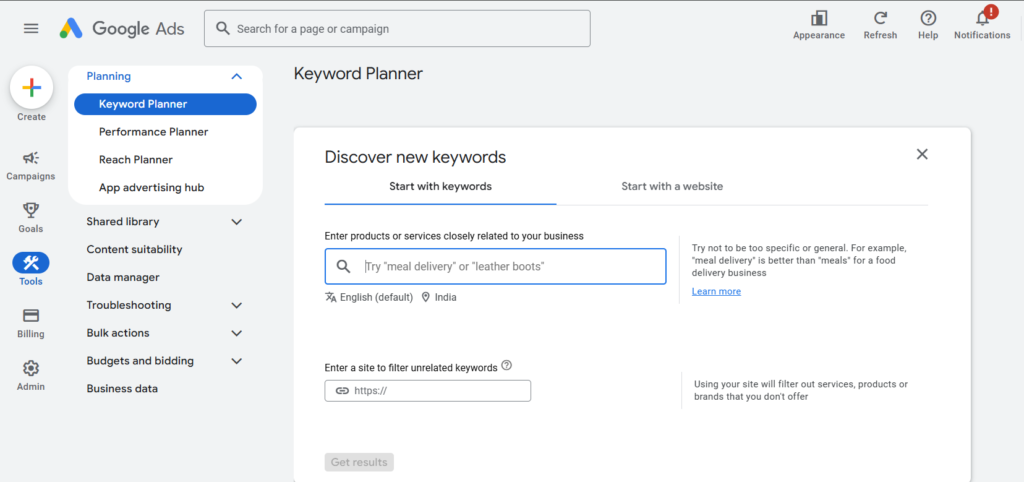The height and width of the screenshot is (482, 1024).
Task: Open the hamburger main menu
Action: pyautogui.click(x=31, y=29)
